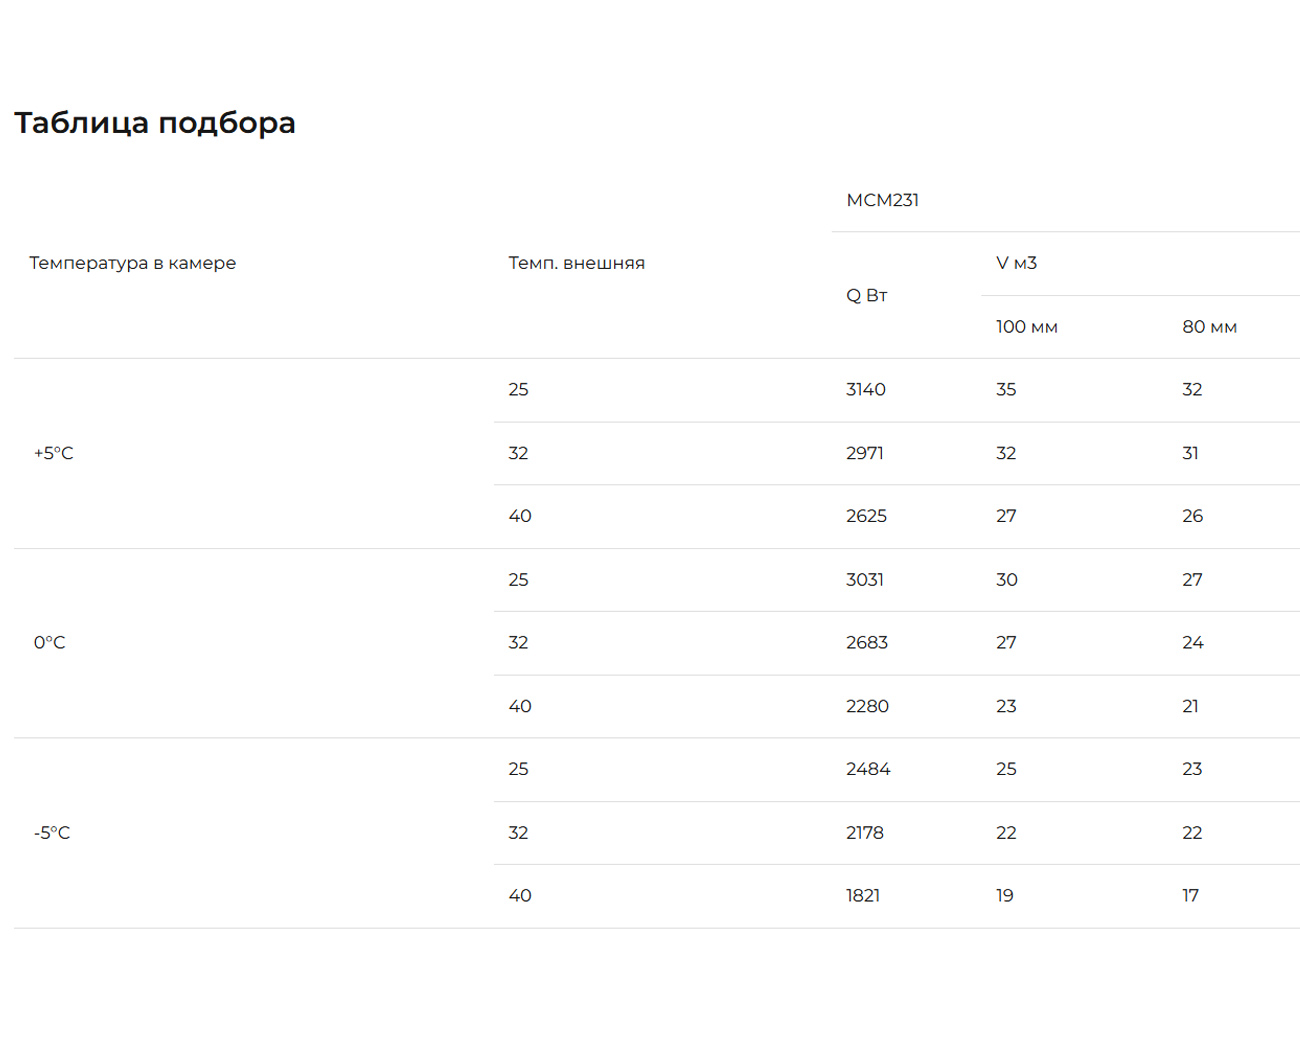Select the "Q Вт" header cell

[866, 295]
